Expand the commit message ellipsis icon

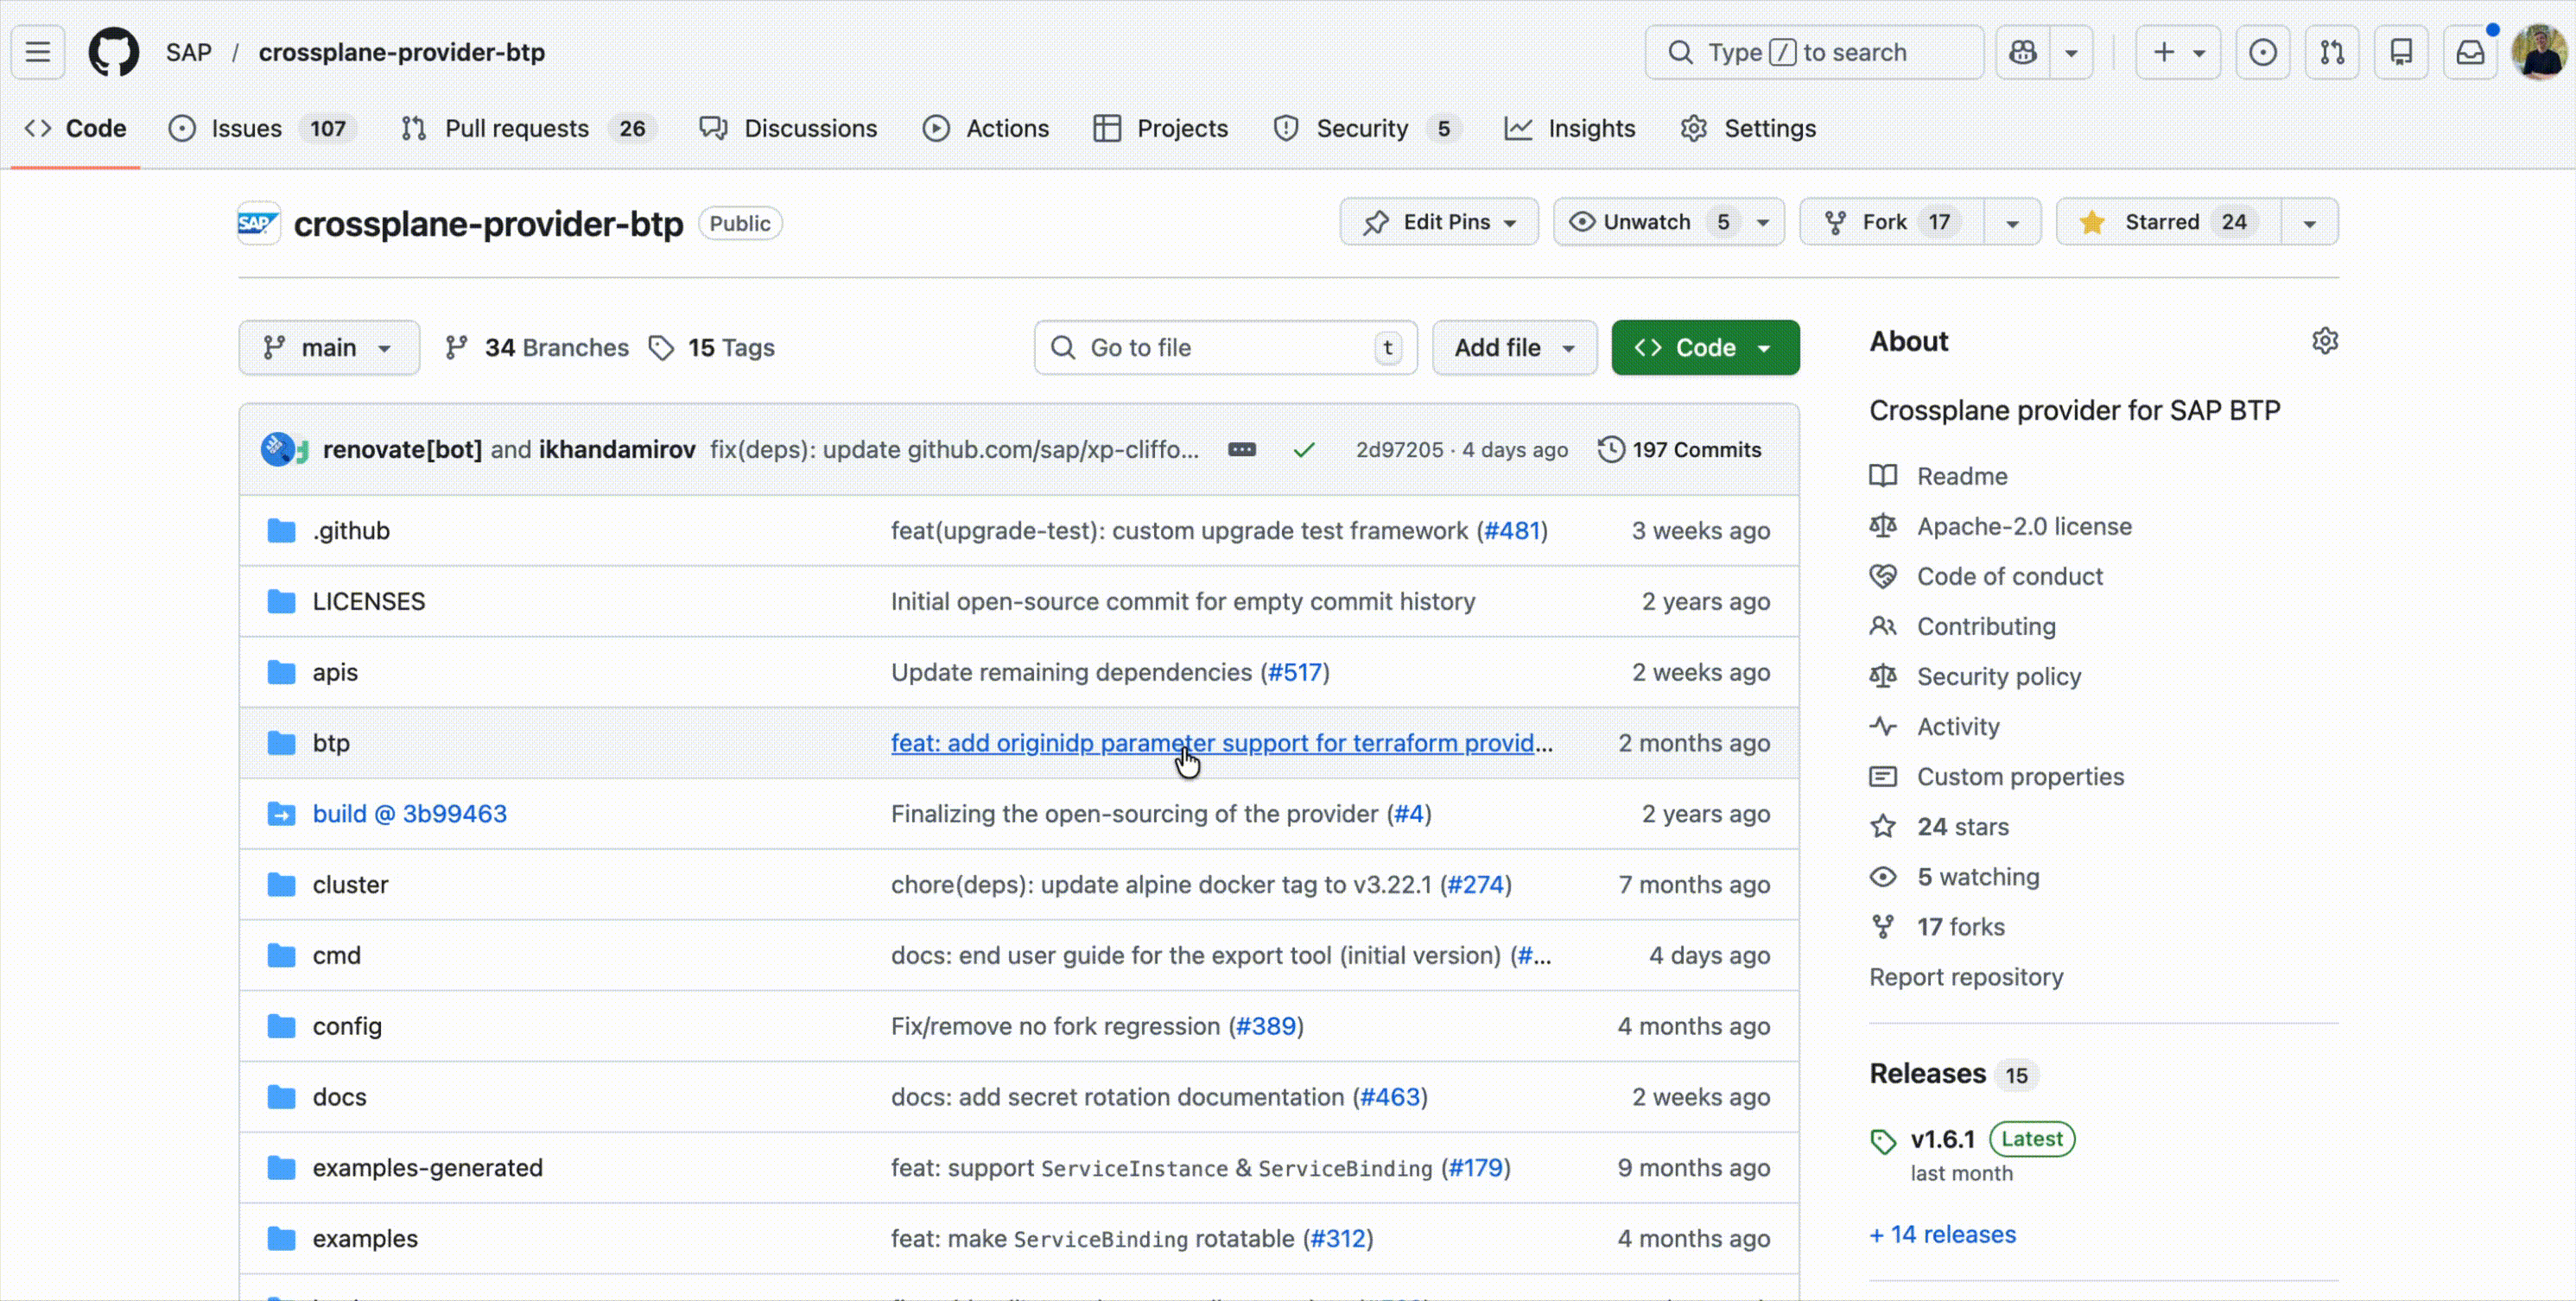click(1241, 450)
